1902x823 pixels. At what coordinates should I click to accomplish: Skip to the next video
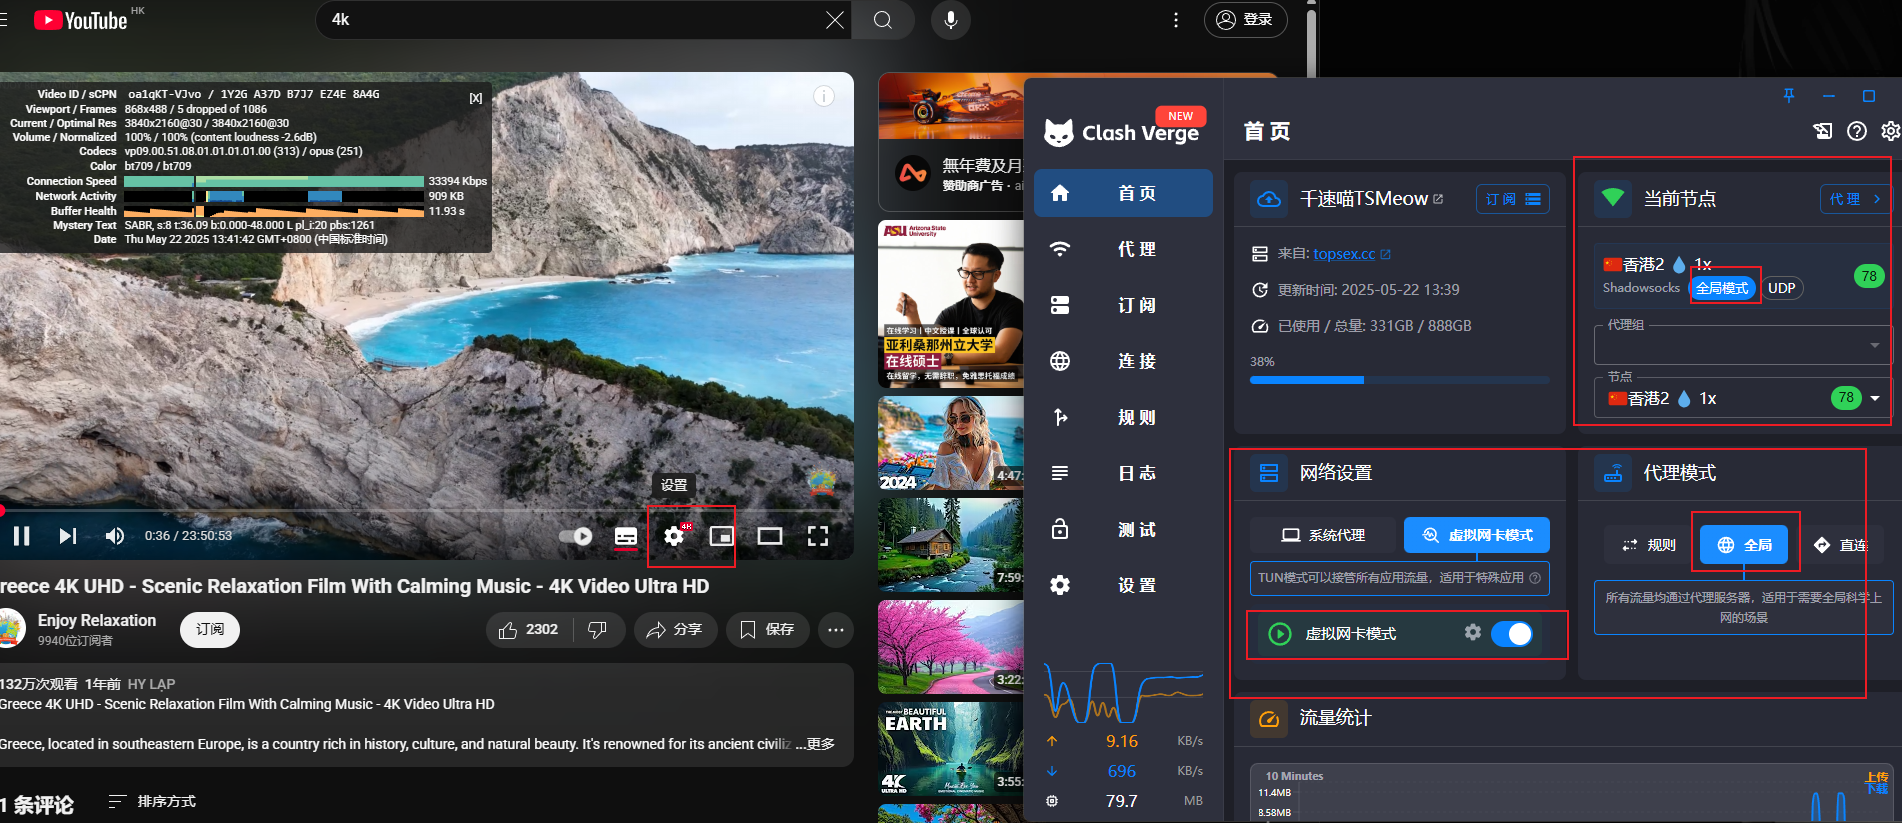67,536
